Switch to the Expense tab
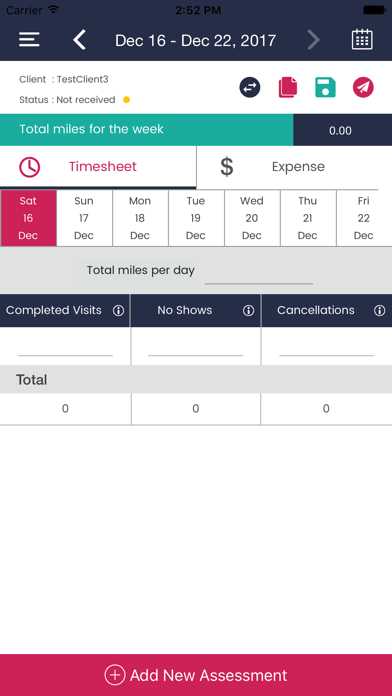The width and height of the screenshot is (392, 696). pyautogui.click(x=294, y=167)
